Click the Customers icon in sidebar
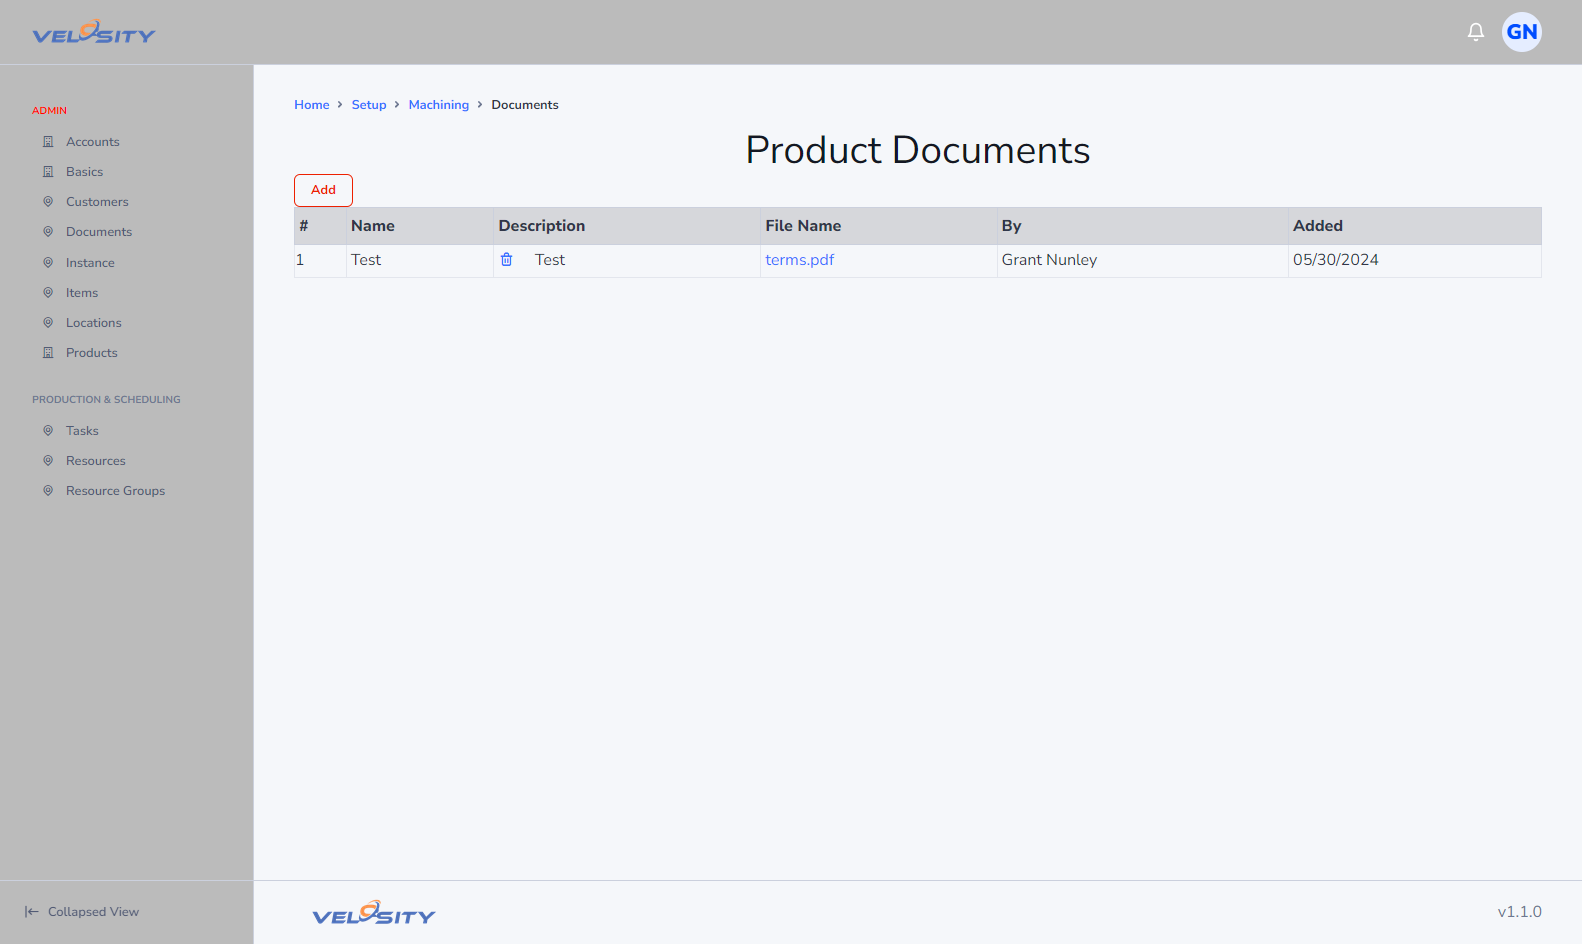1582x944 pixels. (48, 202)
